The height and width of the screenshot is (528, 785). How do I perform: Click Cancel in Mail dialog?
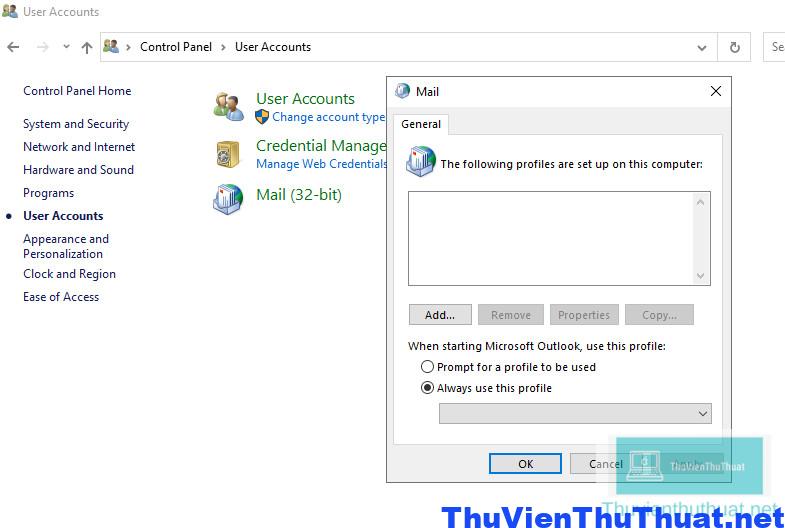point(605,463)
